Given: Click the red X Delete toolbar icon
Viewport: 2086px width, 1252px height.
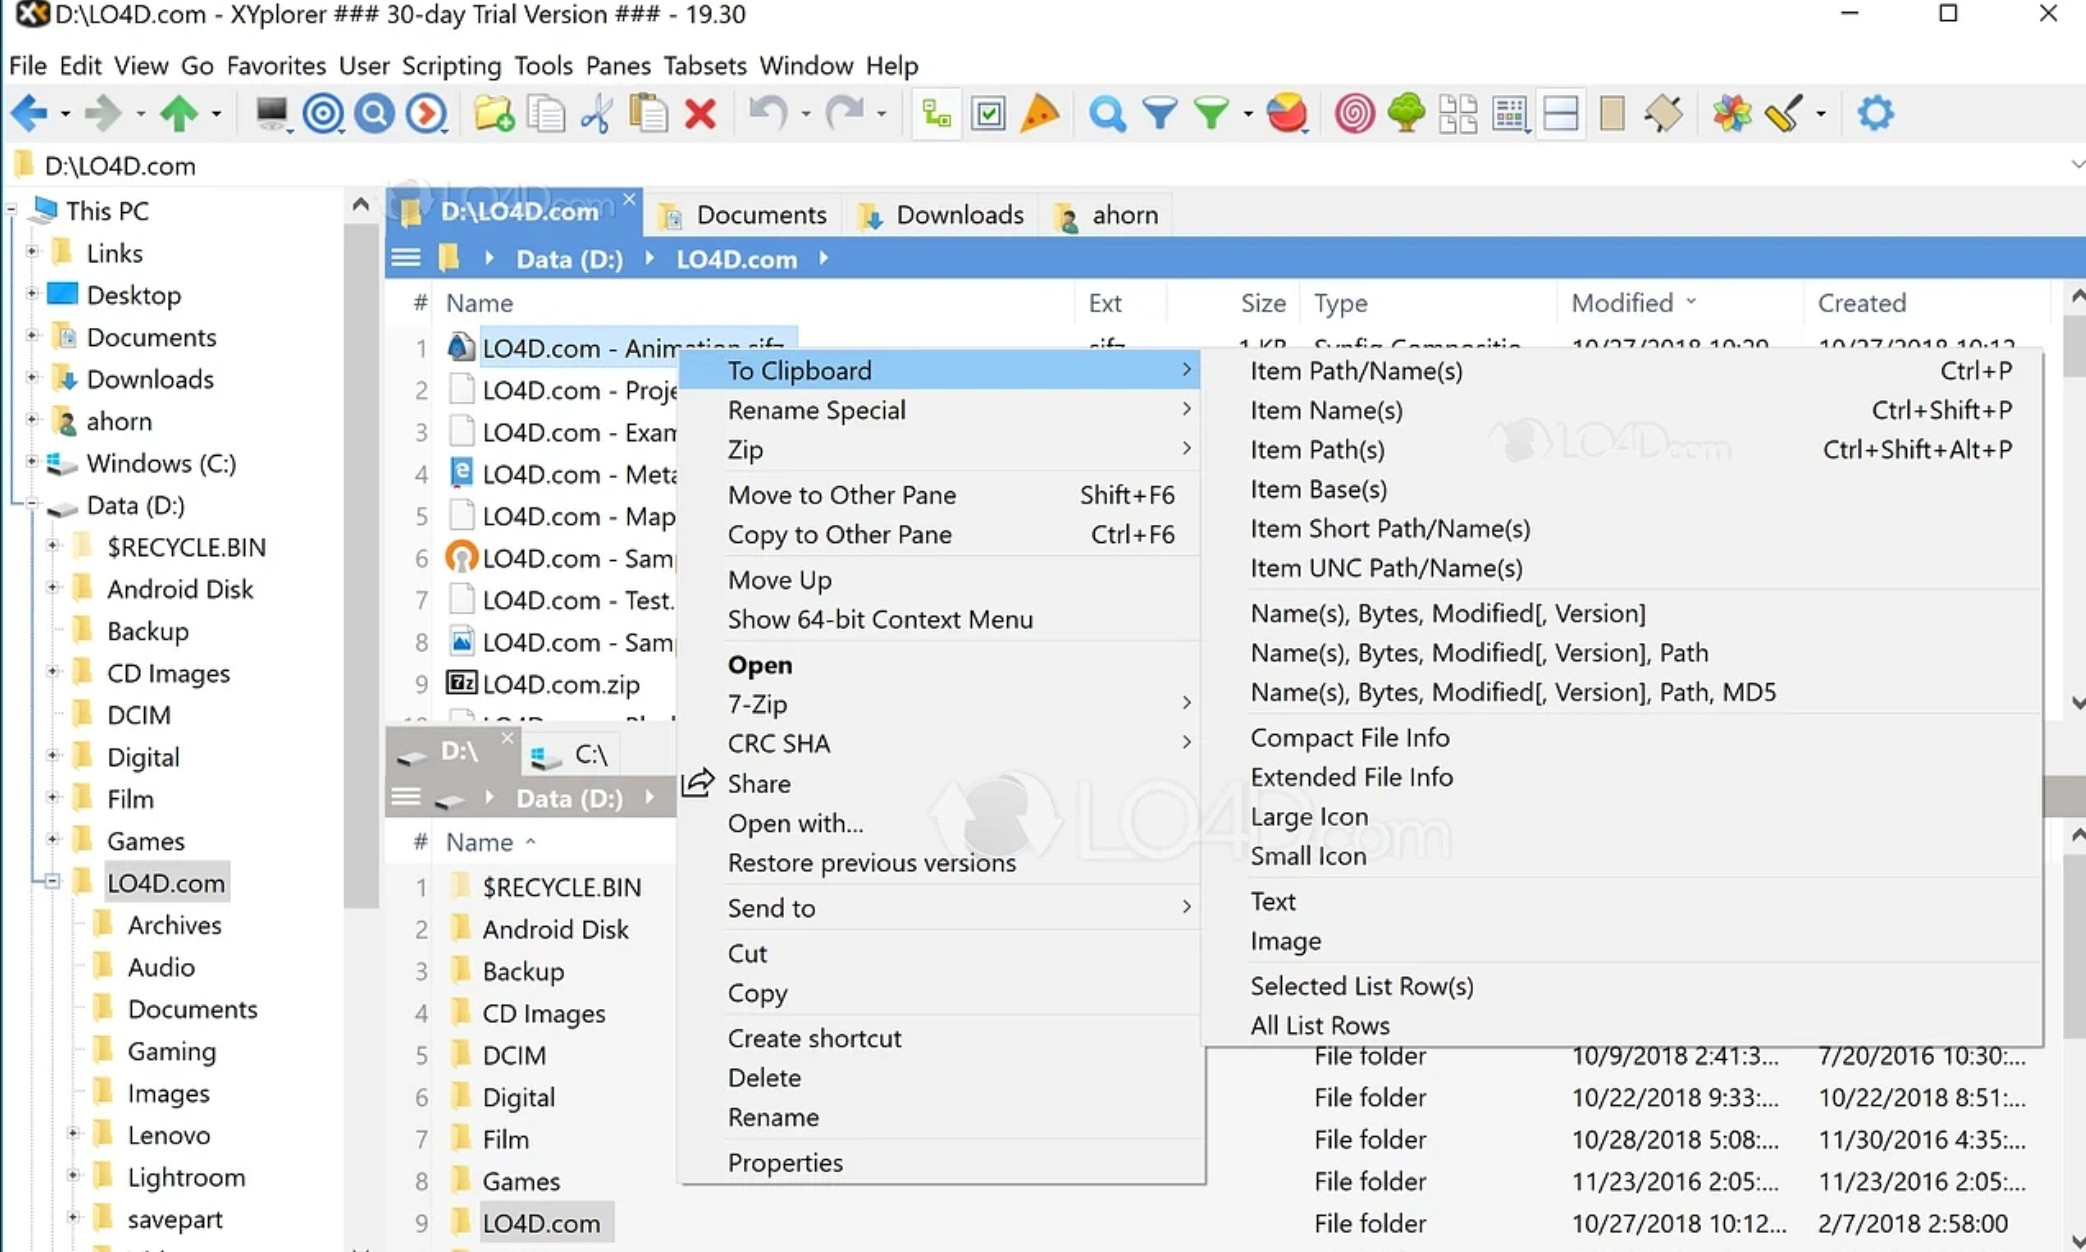Looking at the screenshot, I should click(700, 113).
